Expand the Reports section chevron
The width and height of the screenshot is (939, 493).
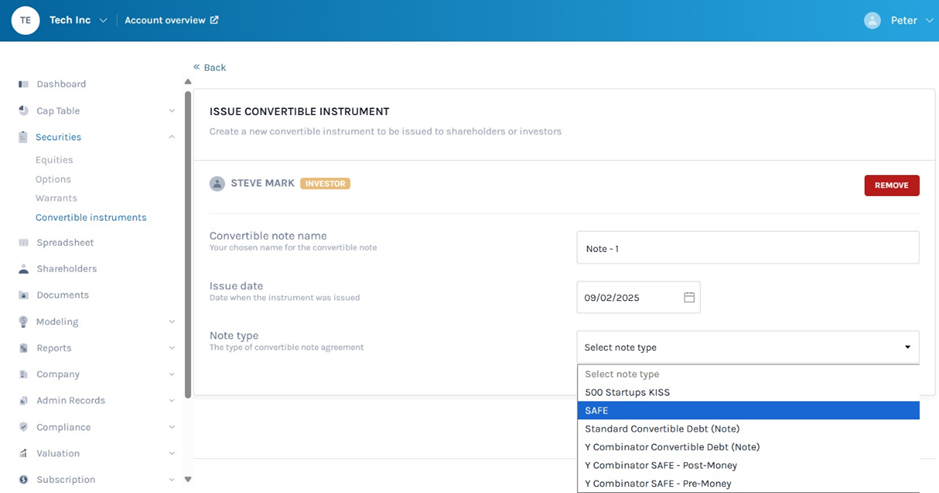coord(172,349)
